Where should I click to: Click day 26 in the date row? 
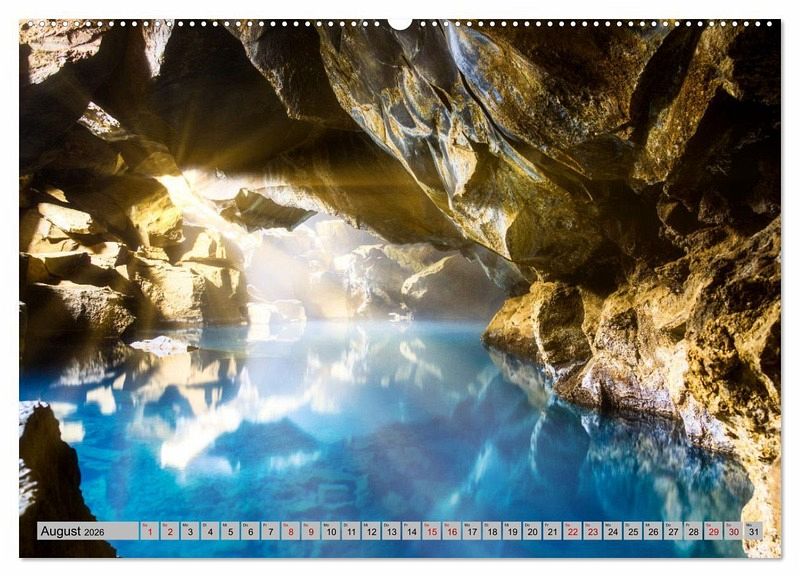[653, 531]
